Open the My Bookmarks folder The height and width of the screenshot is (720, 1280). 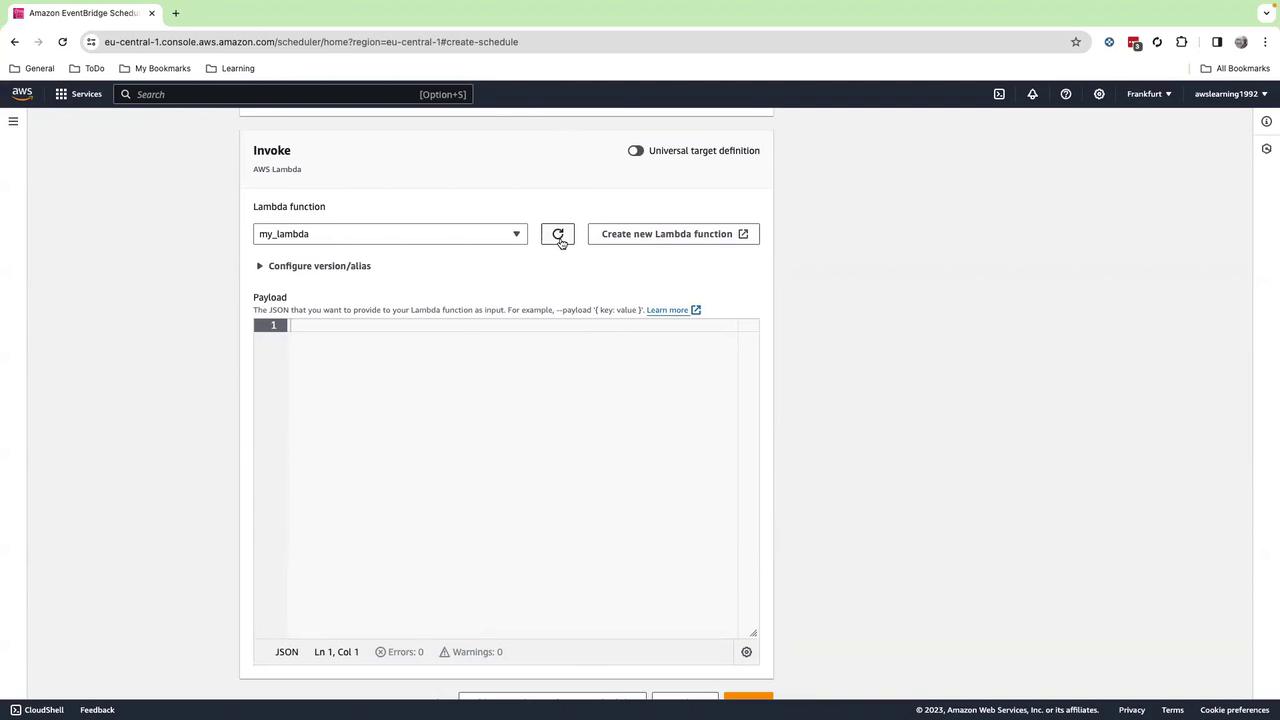click(x=155, y=69)
